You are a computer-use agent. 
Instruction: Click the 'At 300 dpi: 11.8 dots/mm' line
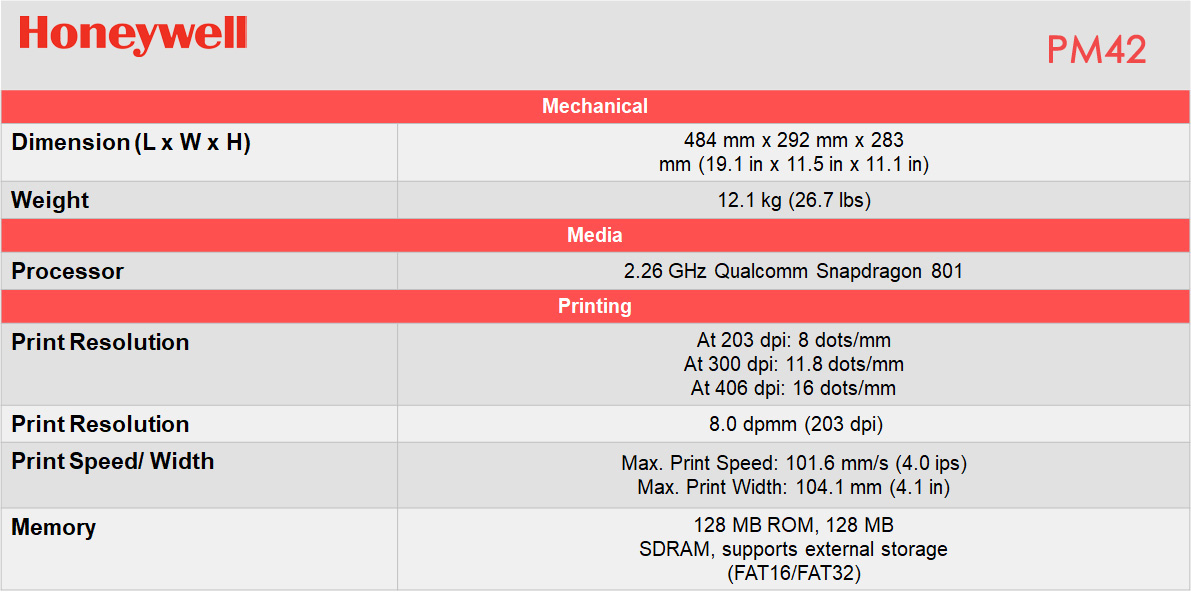793,364
